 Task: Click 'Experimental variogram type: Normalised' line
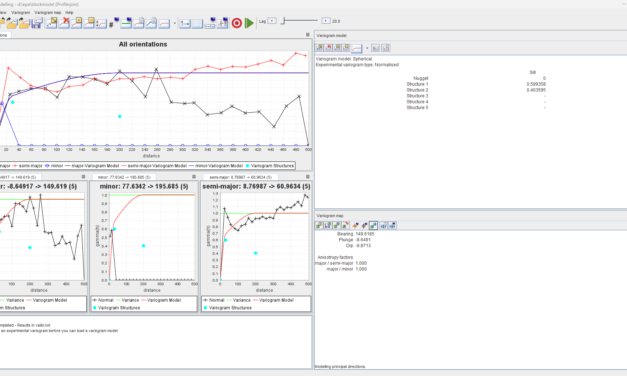pyautogui.click(x=357, y=65)
